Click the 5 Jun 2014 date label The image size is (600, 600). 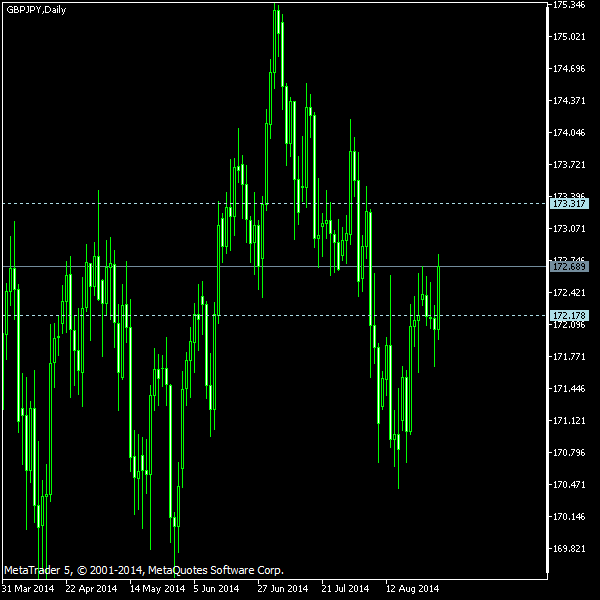coord(216,589)
